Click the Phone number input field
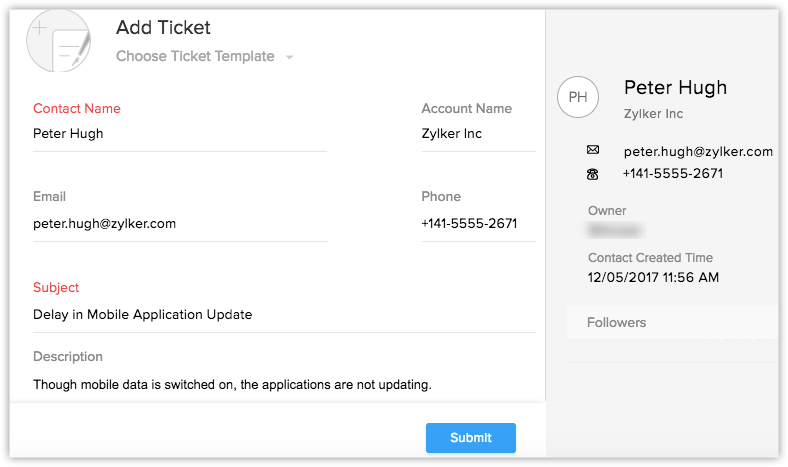The height and width of the screenshot is (467, 788). click(x=477, y=224)
